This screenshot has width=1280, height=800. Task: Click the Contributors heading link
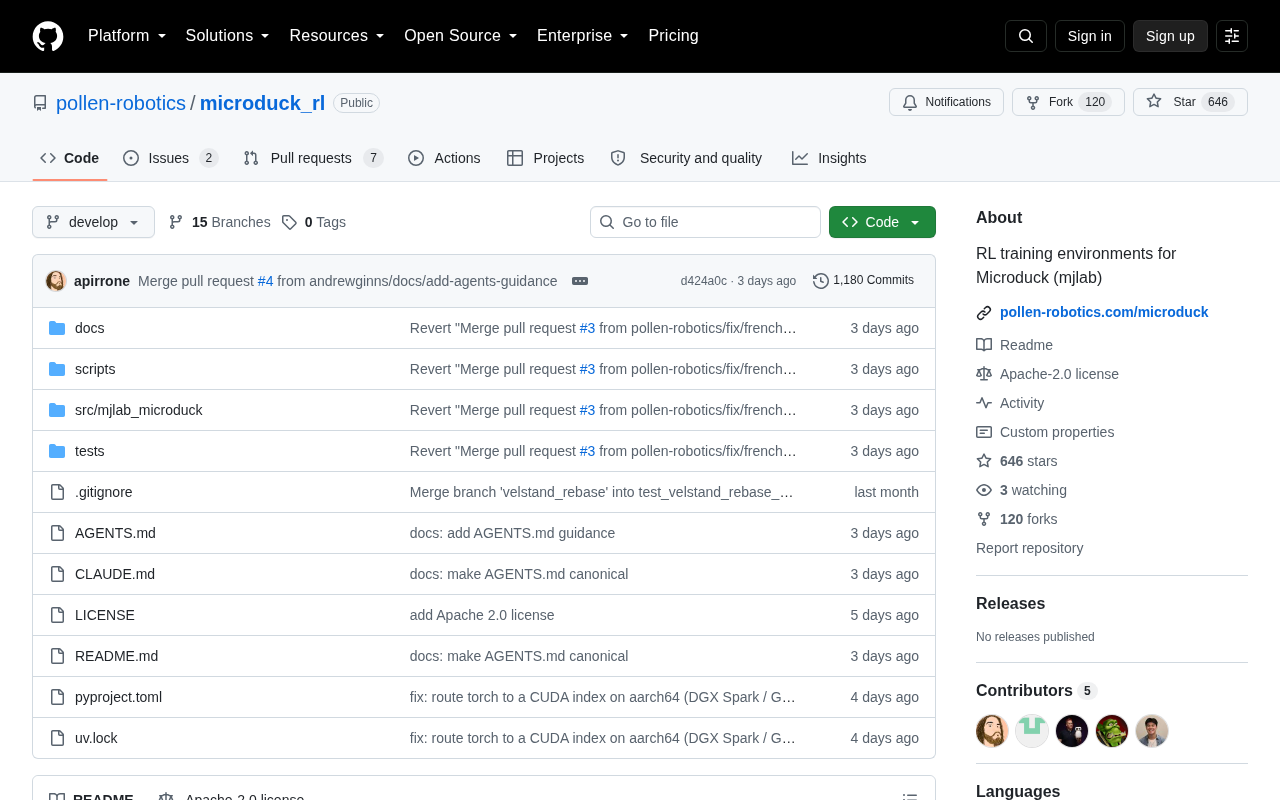(1036, 691)
